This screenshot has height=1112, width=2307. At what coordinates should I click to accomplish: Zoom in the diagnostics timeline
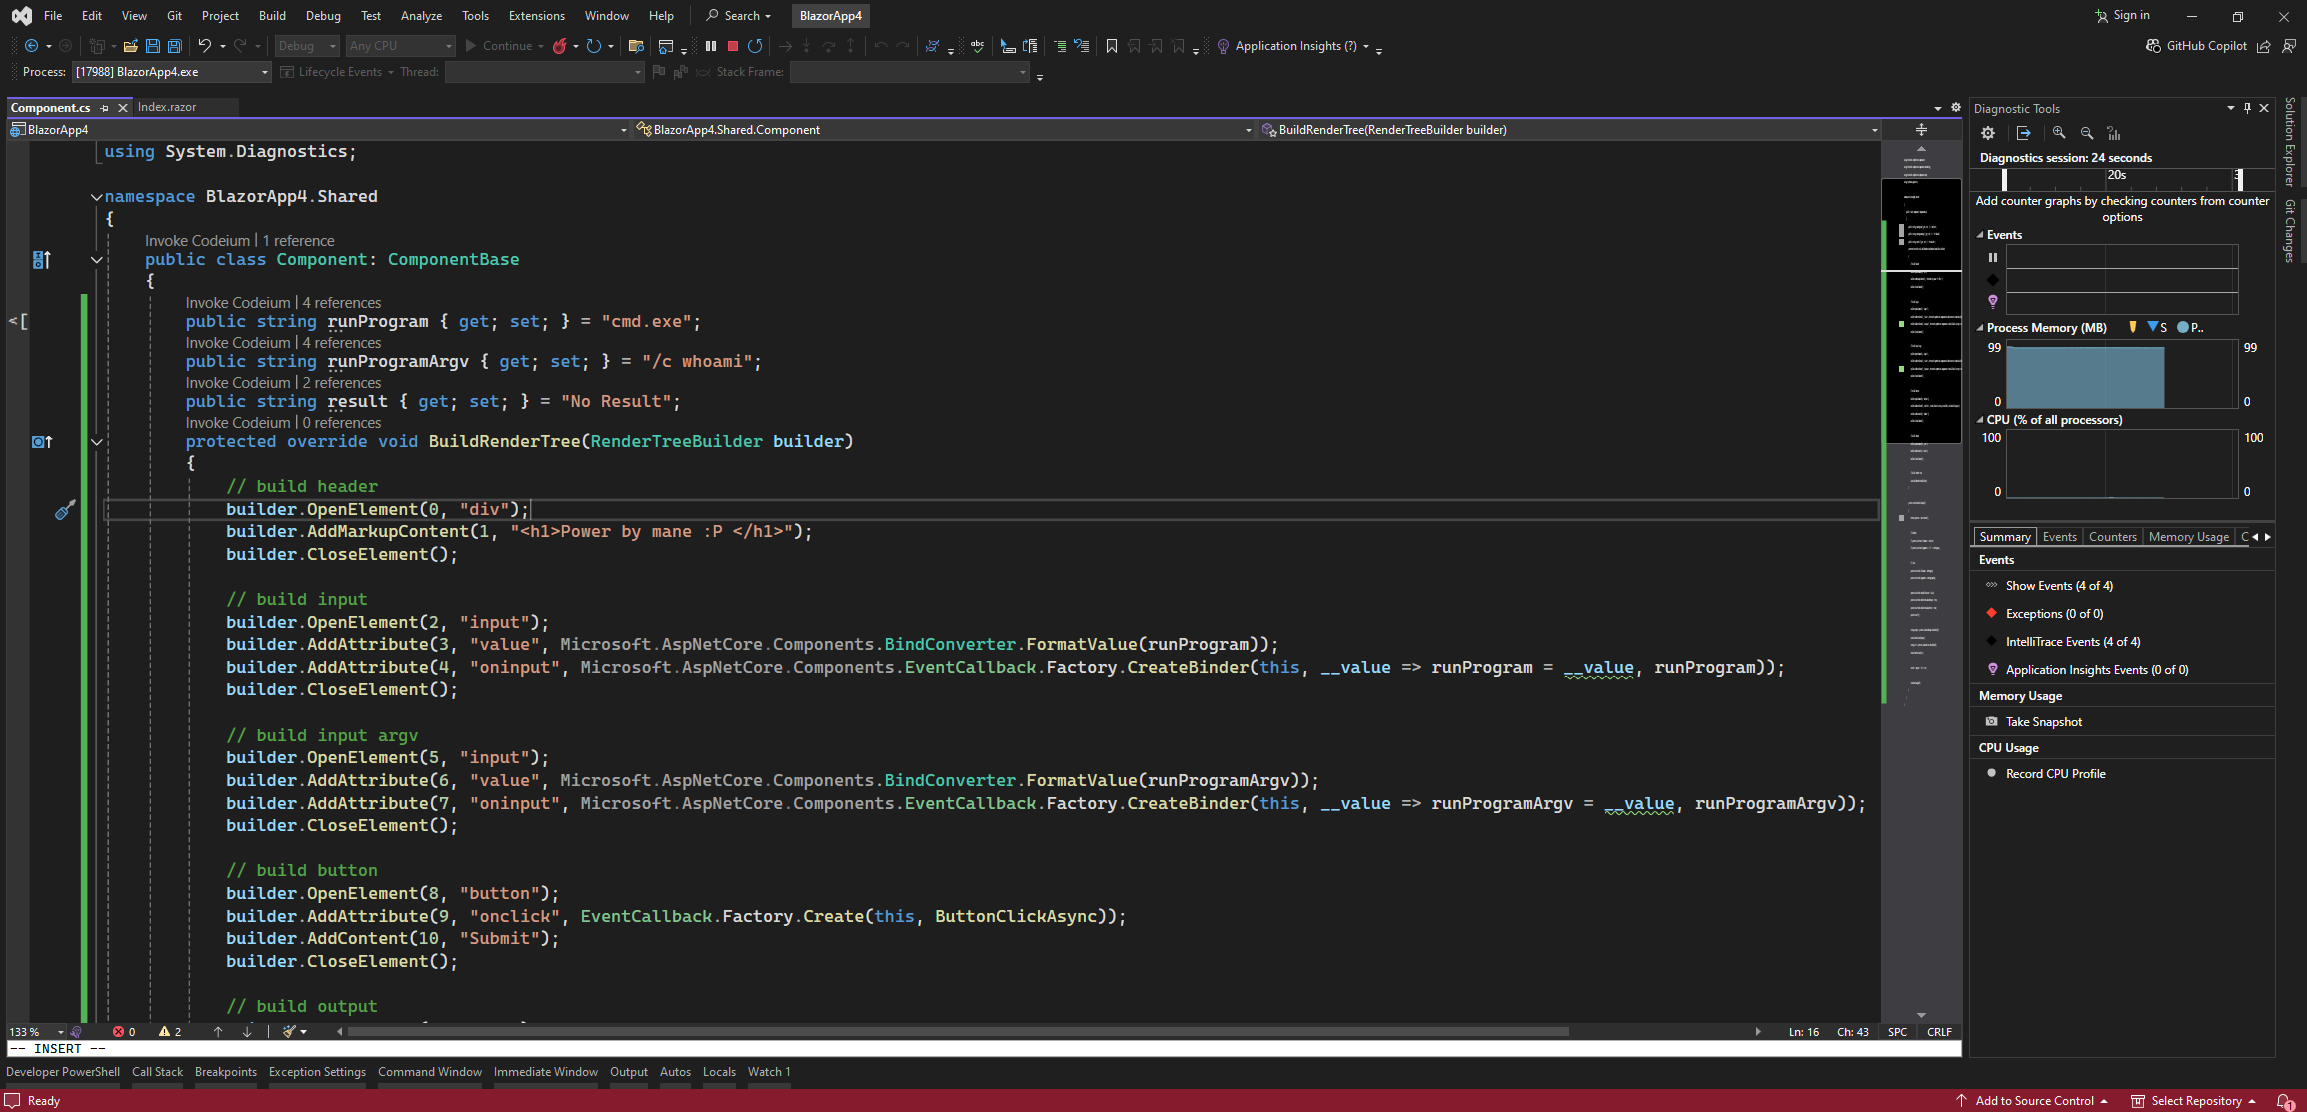tap(2059, 133)
